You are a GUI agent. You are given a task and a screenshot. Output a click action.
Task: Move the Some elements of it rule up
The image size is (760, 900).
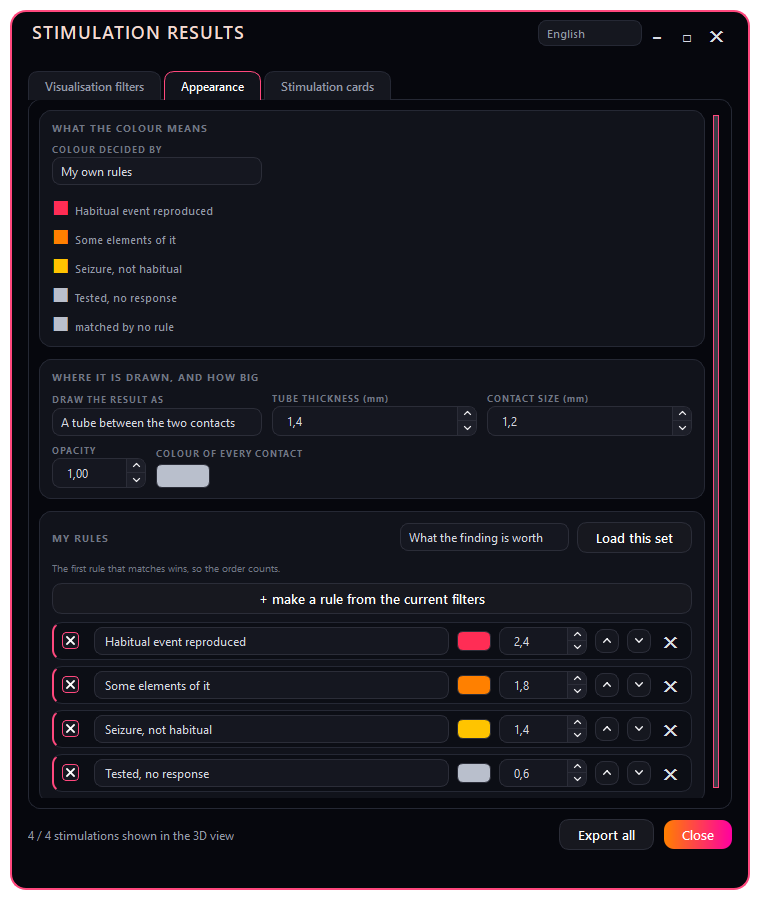607,685
